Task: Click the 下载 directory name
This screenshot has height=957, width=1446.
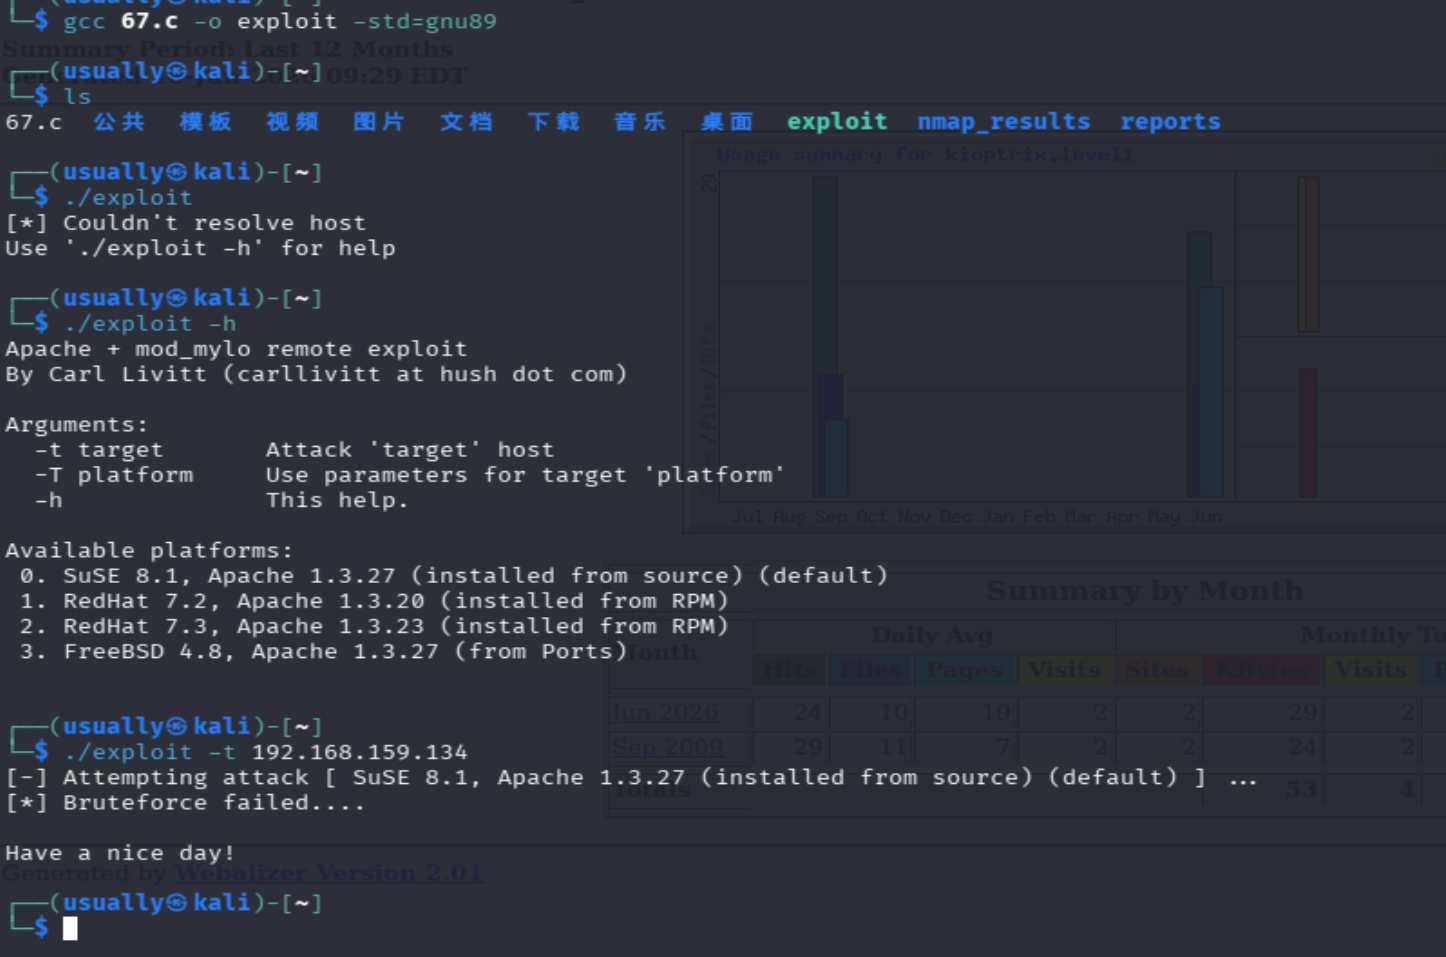Action: 554,122
